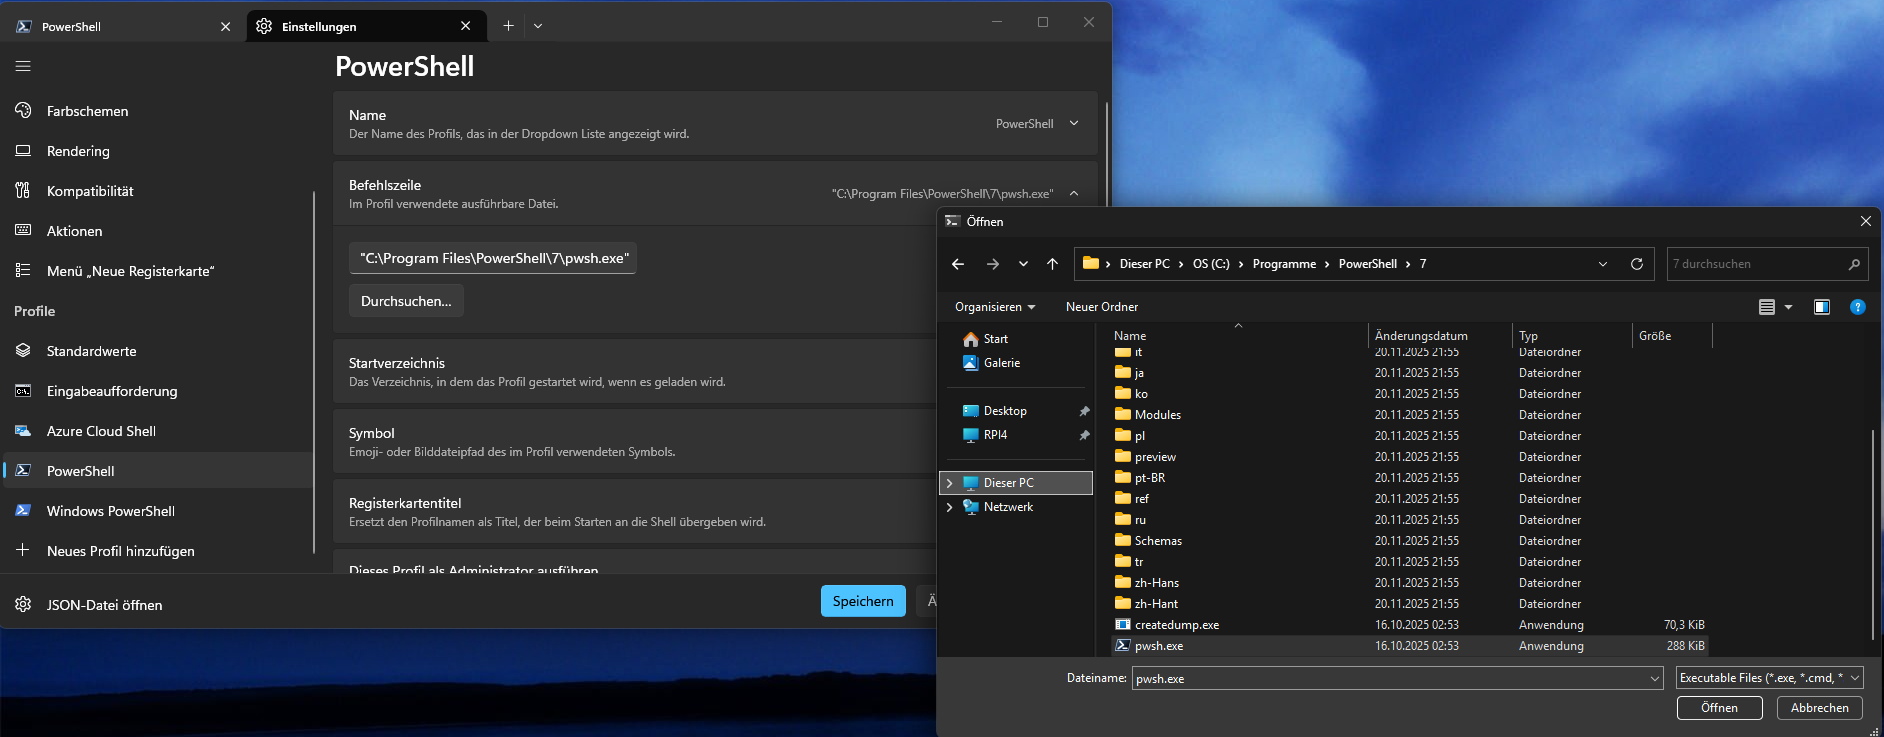Click OS (C:) in breadcrumb path
Screen dimensions: 1884x737
pyautogui.click(x=1211, y=264)
